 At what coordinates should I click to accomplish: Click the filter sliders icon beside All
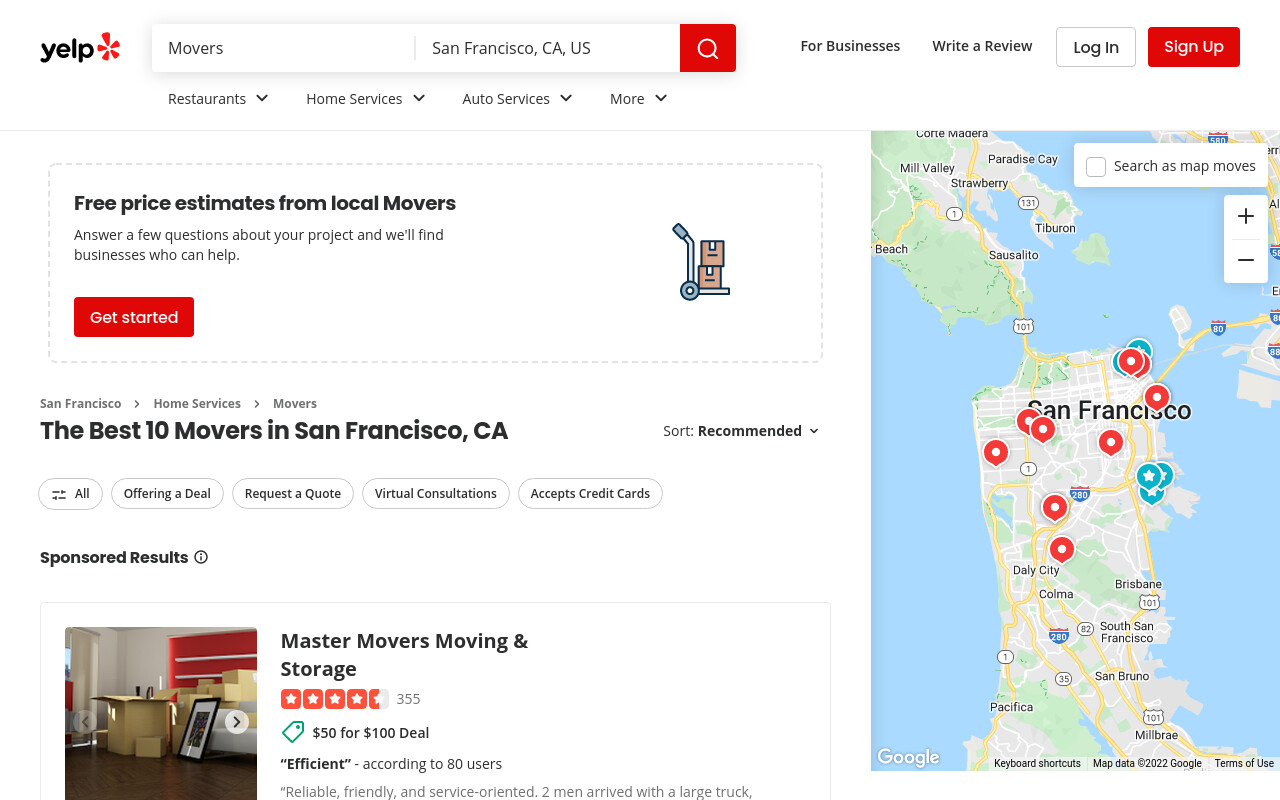coord(59,494)
